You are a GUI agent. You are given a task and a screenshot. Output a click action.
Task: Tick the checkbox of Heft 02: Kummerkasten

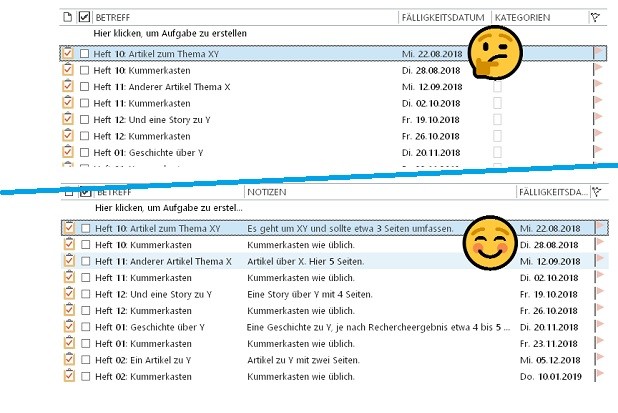tap(86, 376)
